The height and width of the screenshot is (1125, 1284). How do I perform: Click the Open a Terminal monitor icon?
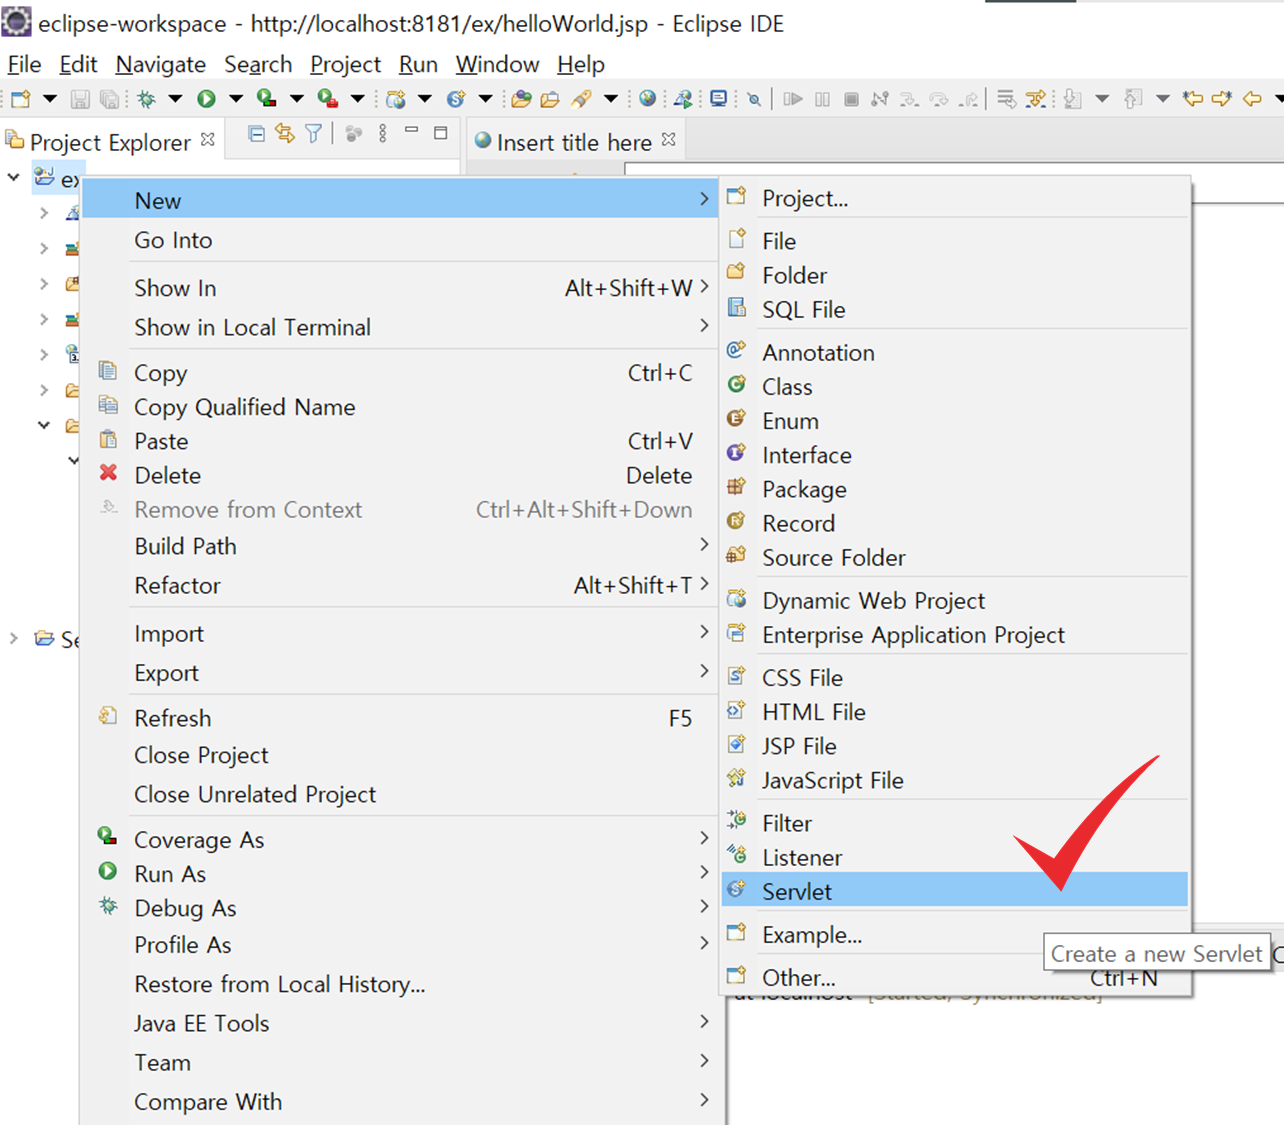(718, 99)
